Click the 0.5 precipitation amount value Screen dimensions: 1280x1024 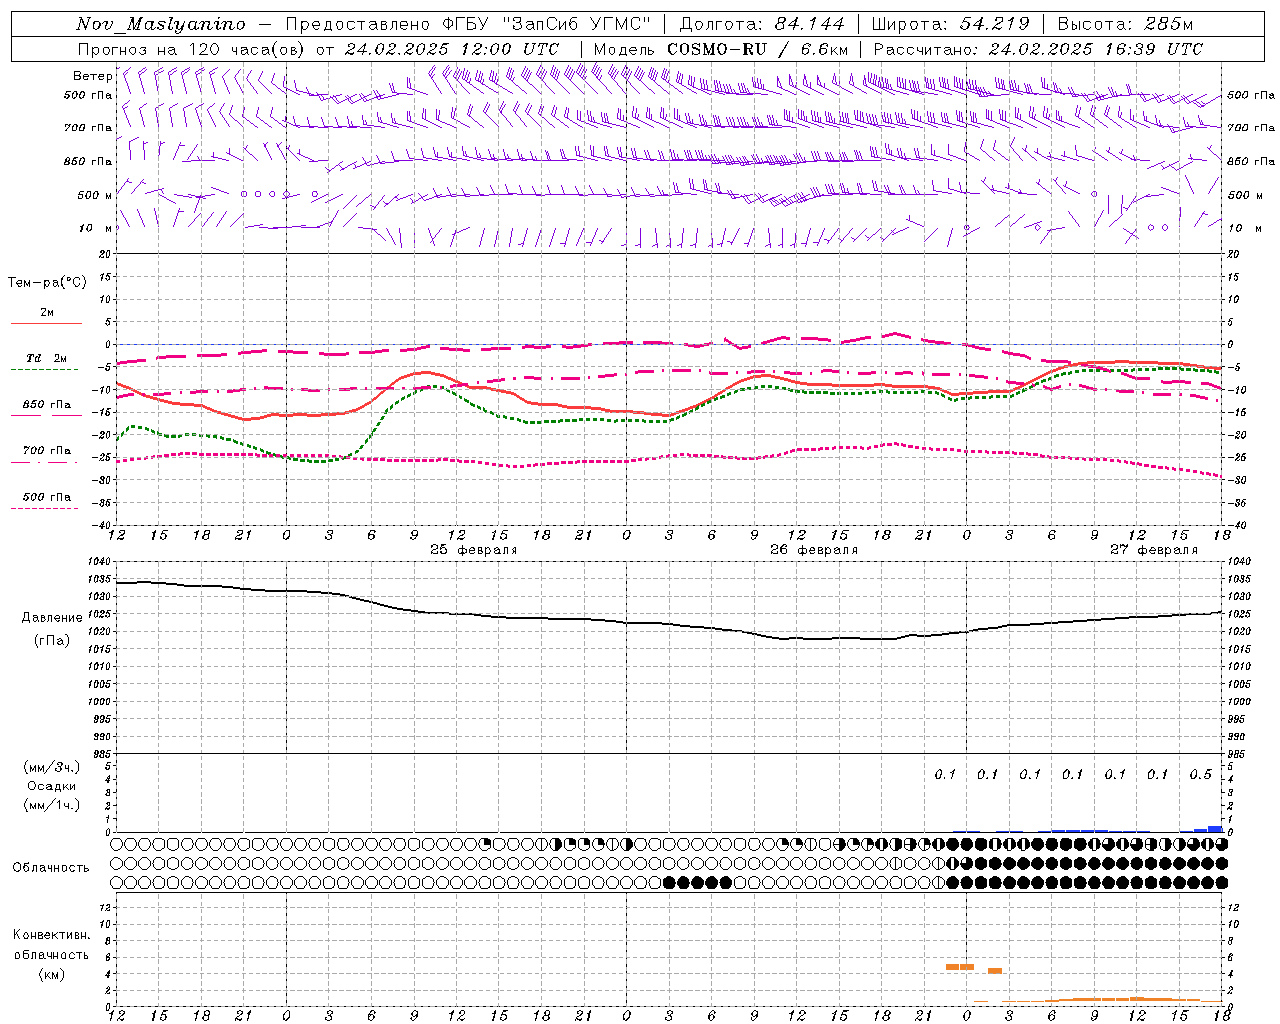[x=1200, y=774]
